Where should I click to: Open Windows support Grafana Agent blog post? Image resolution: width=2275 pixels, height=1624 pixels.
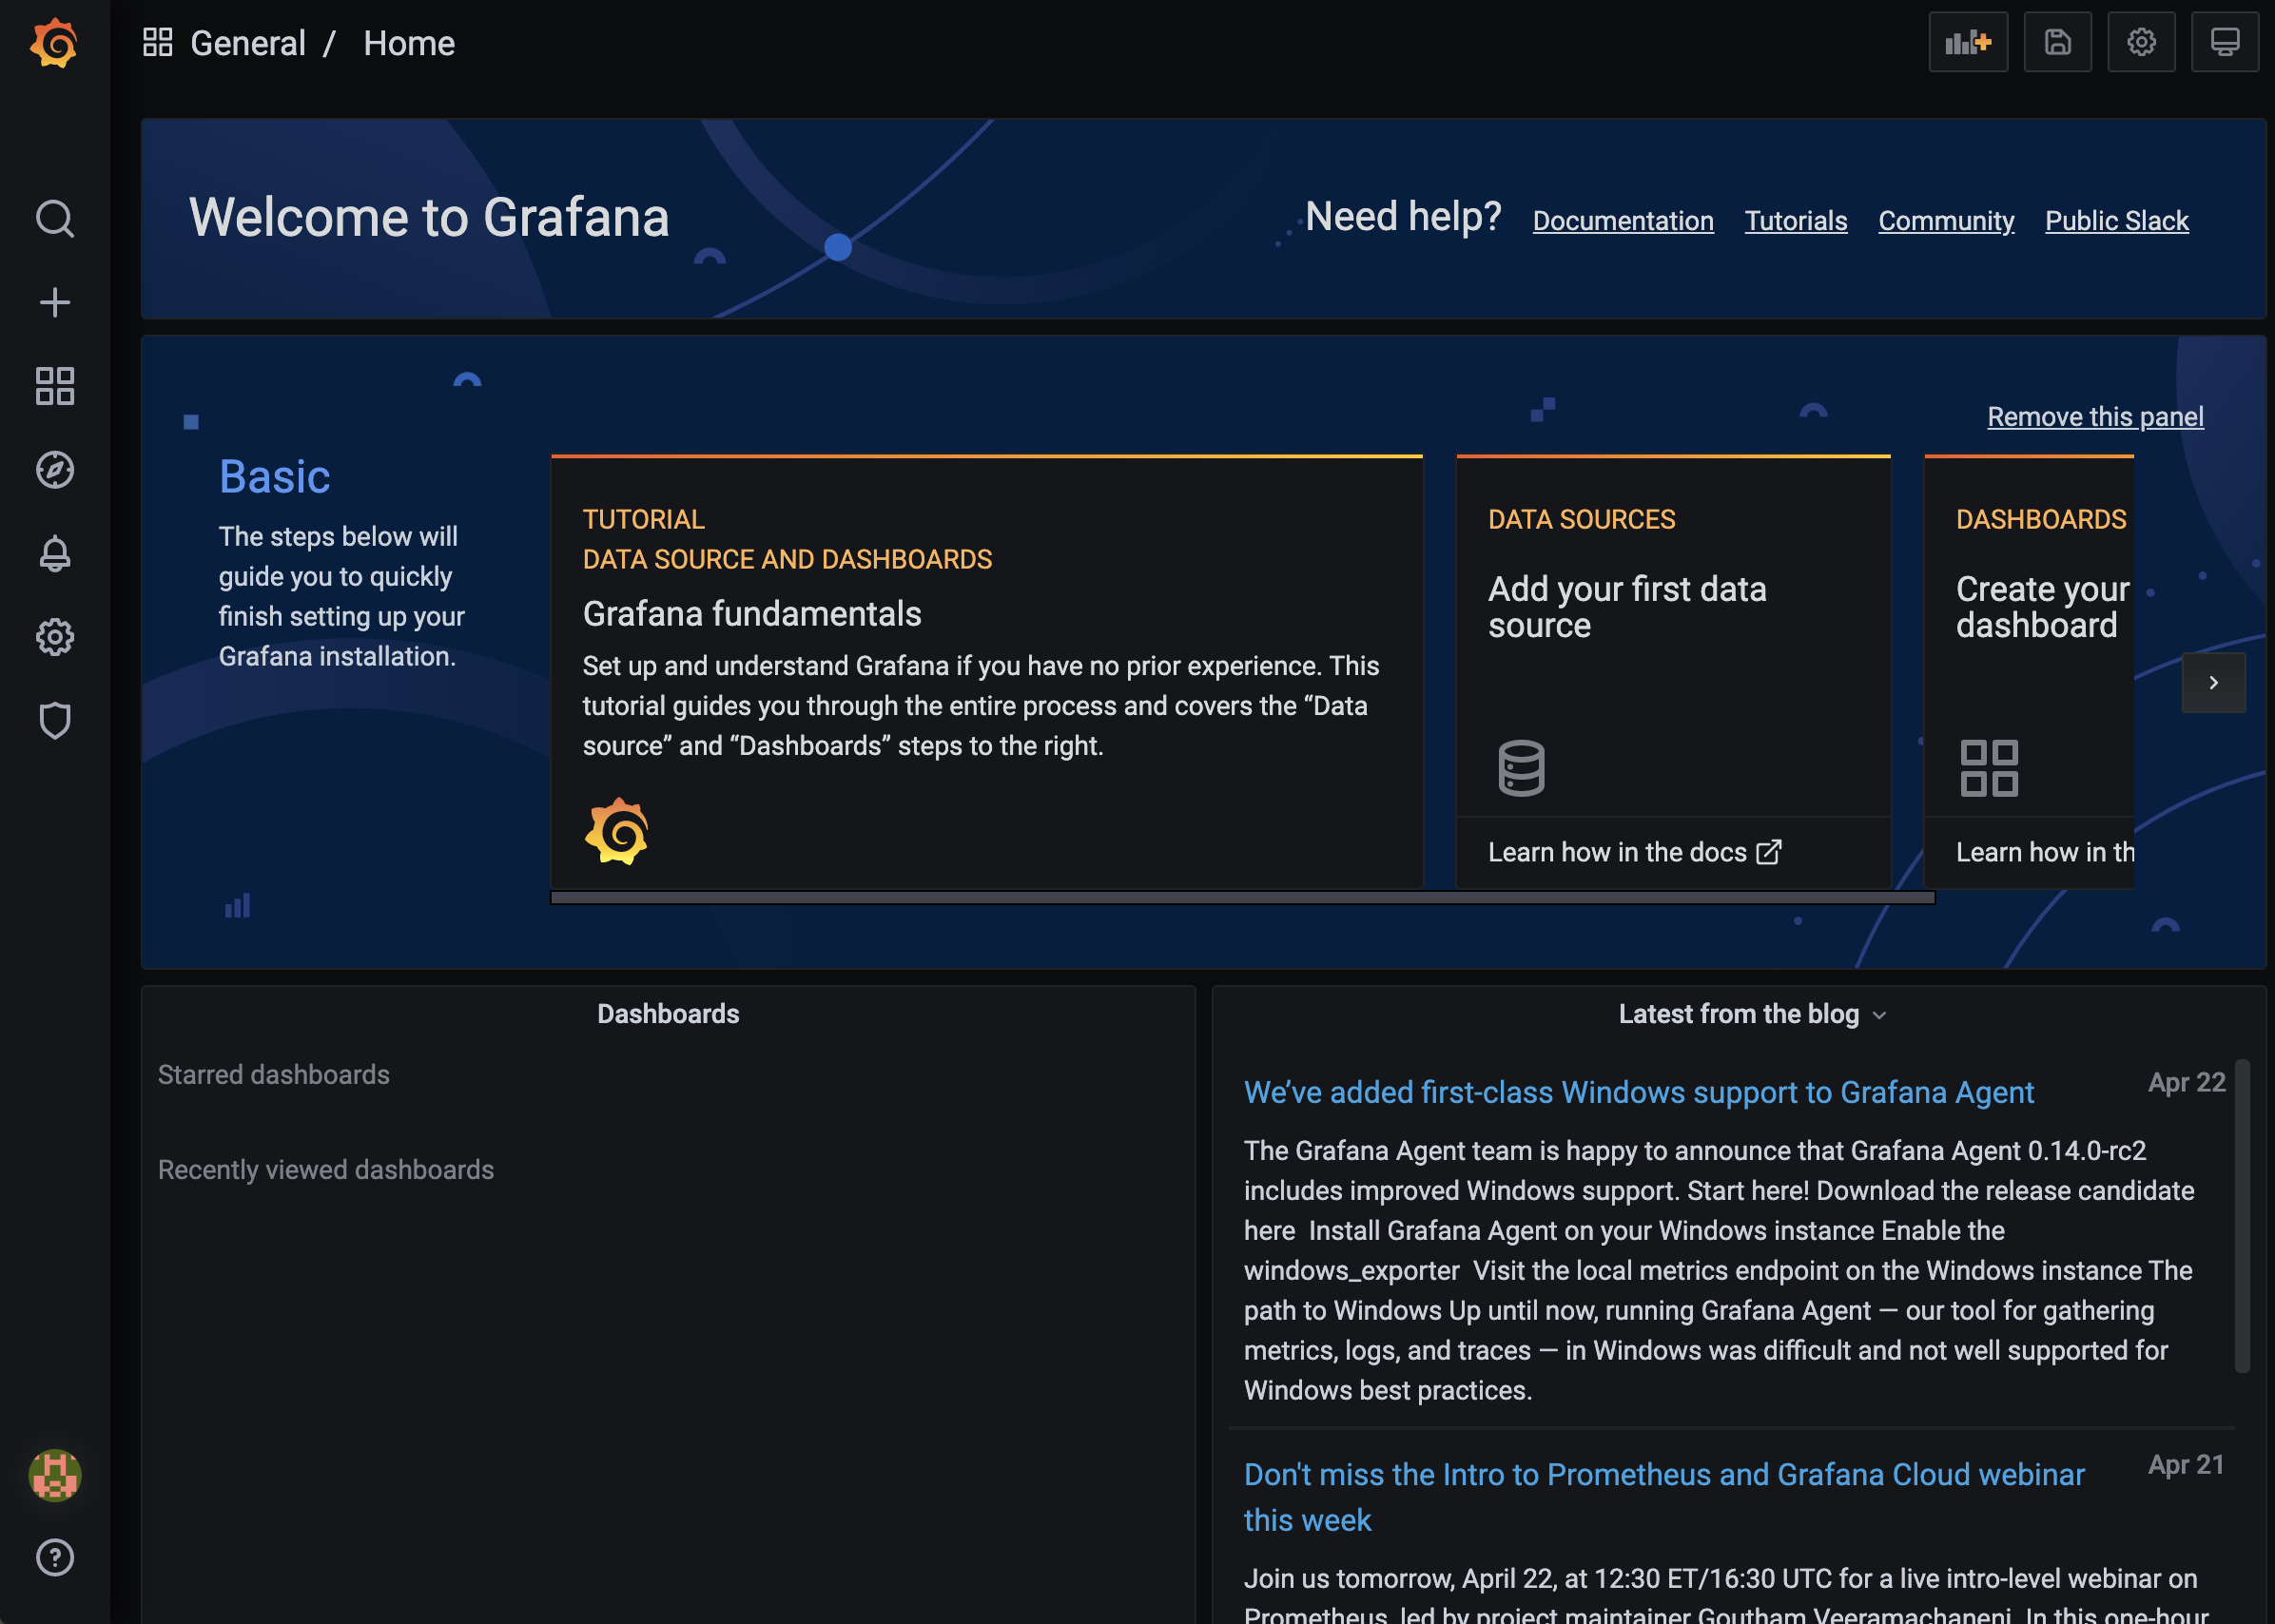(x=1638, y=1092)
